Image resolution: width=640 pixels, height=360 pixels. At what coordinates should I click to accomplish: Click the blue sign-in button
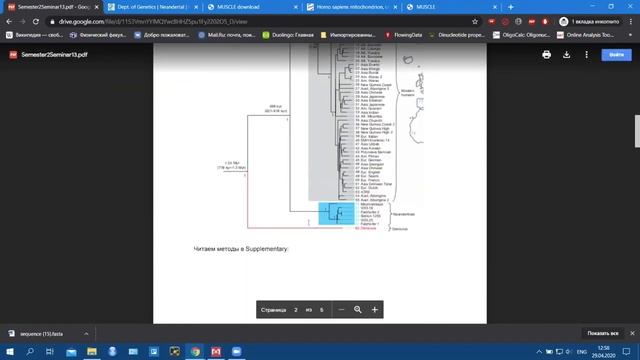pos(616,55)
